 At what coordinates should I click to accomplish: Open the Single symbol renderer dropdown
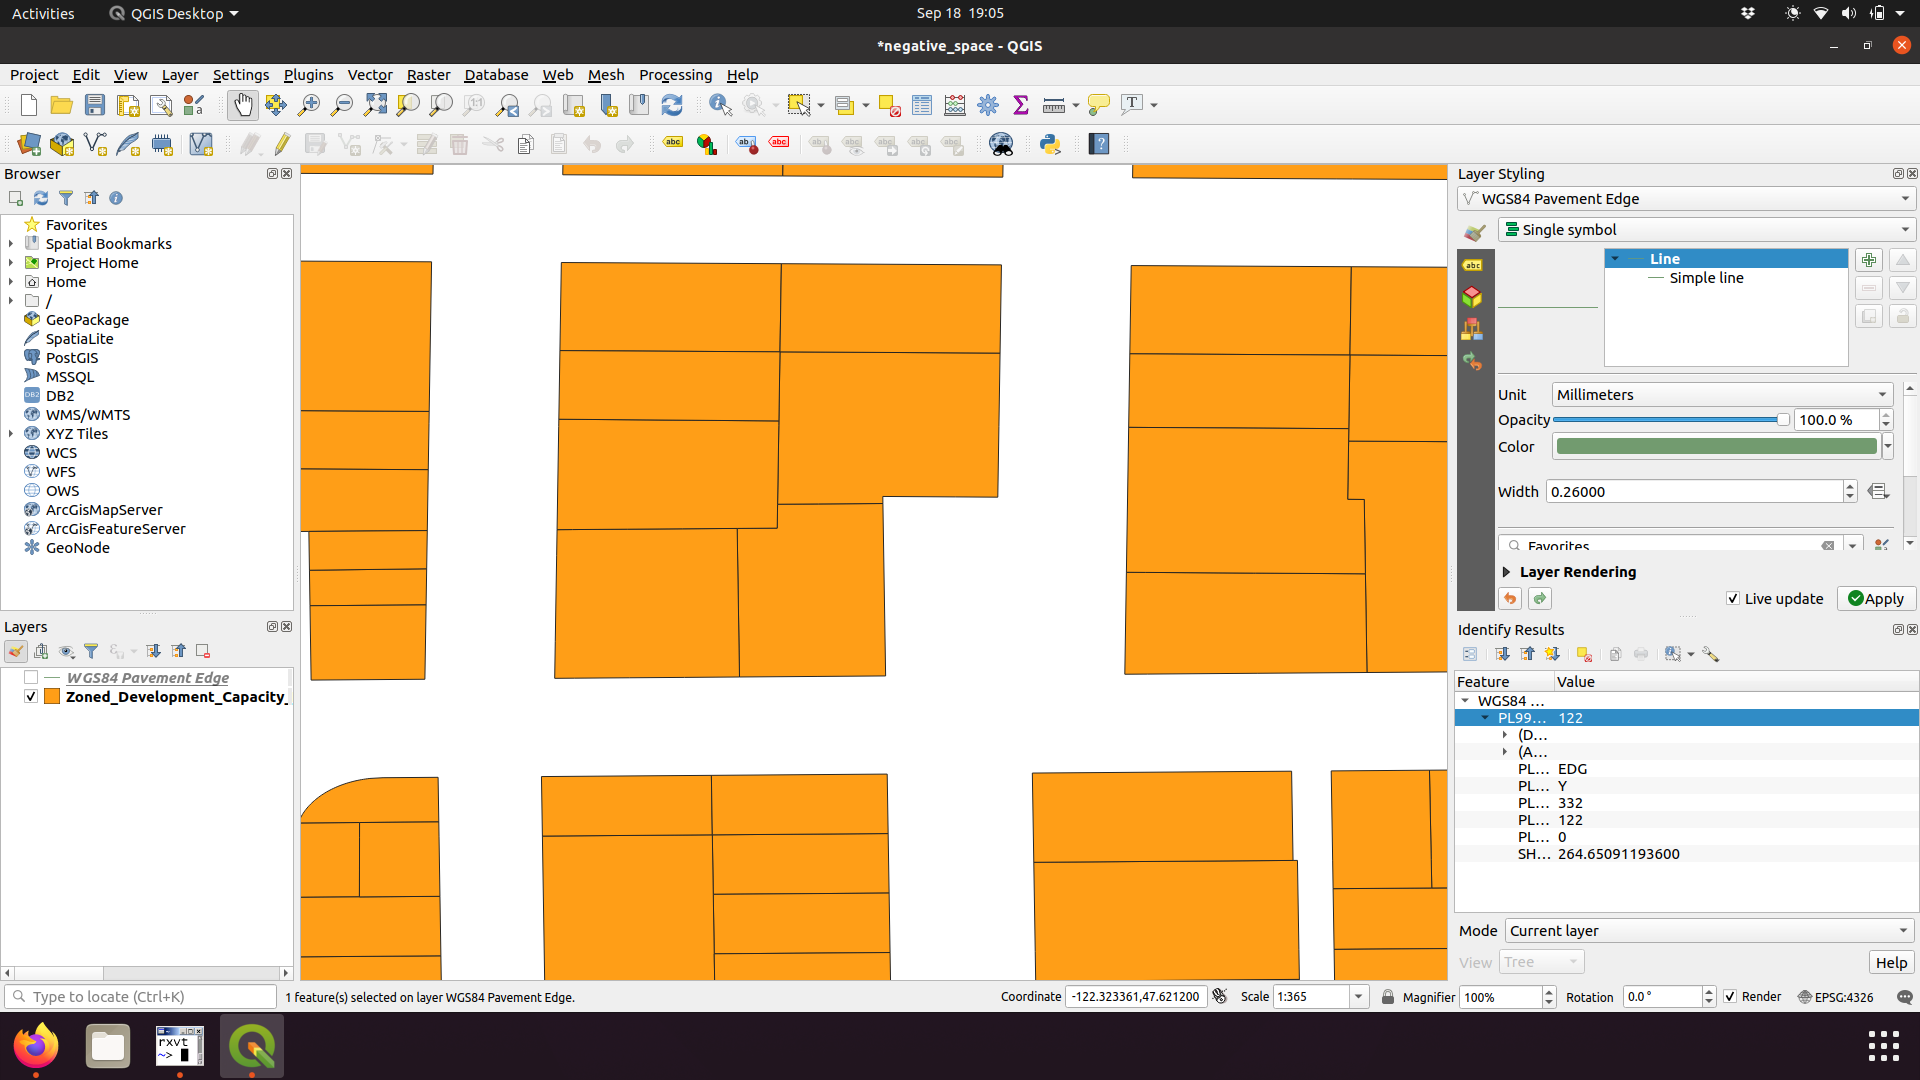pyautogui.click(x=1706, y=230)
